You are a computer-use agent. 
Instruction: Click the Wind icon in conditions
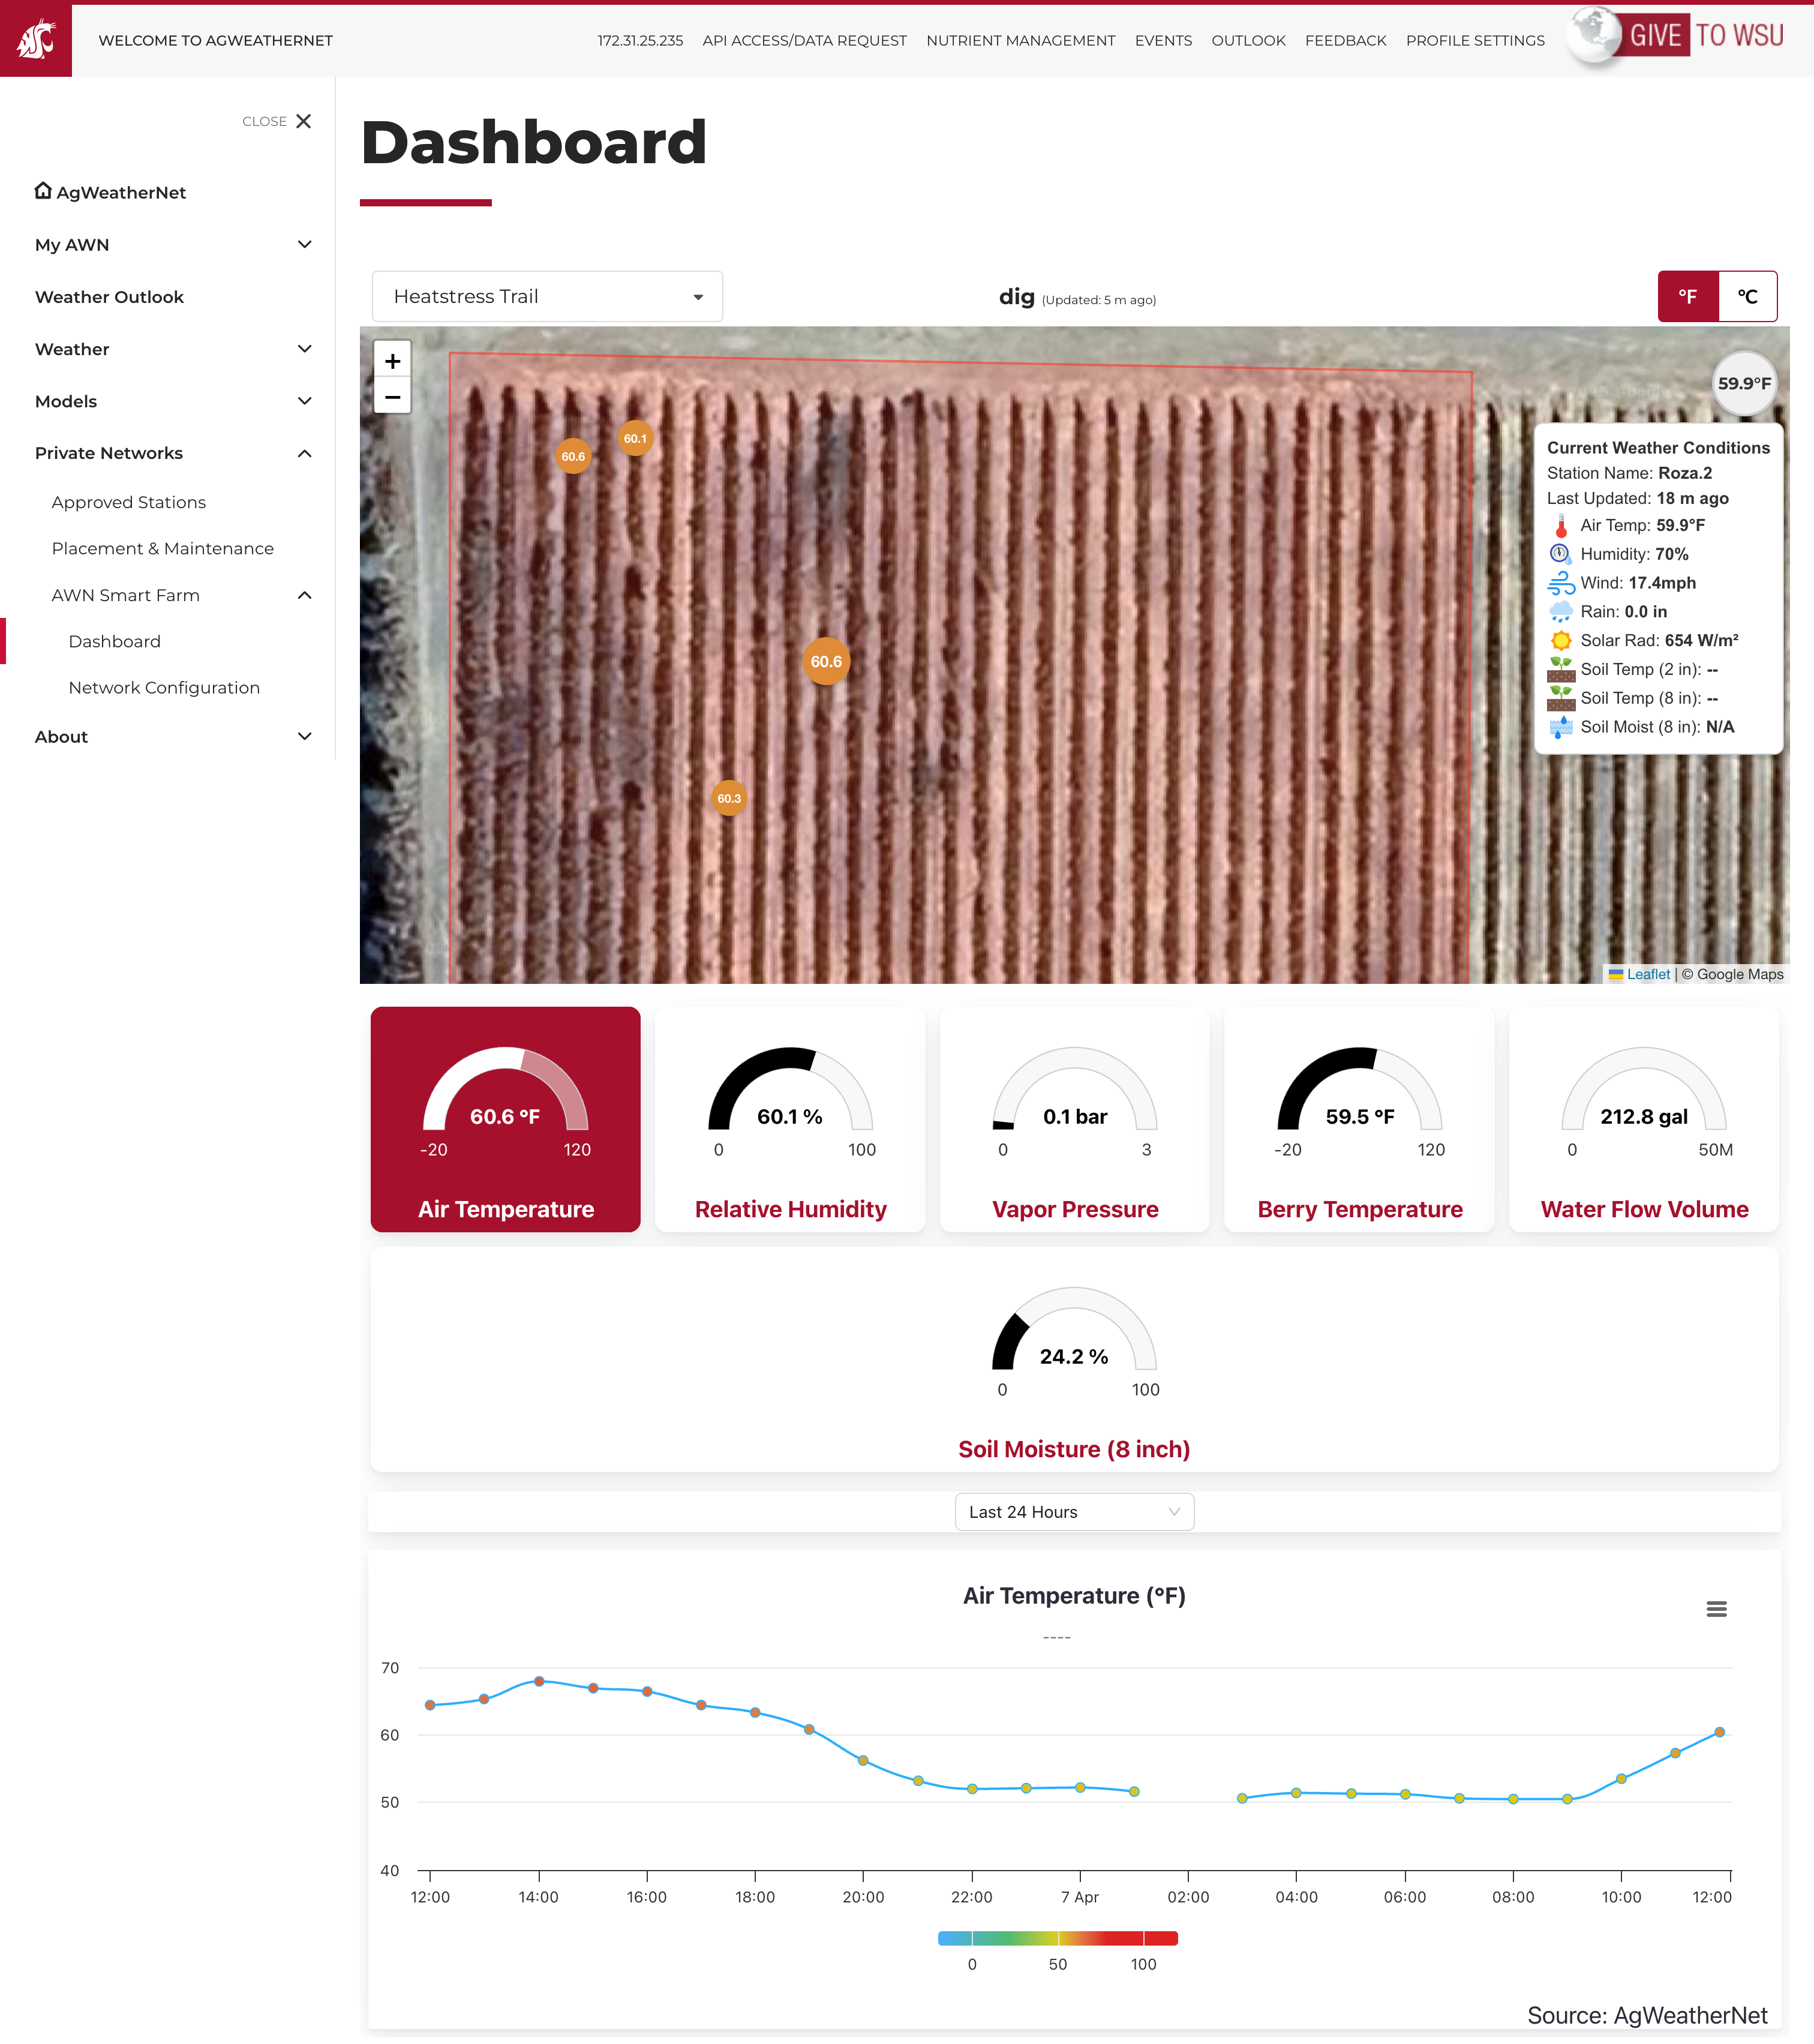(1561, 583)
